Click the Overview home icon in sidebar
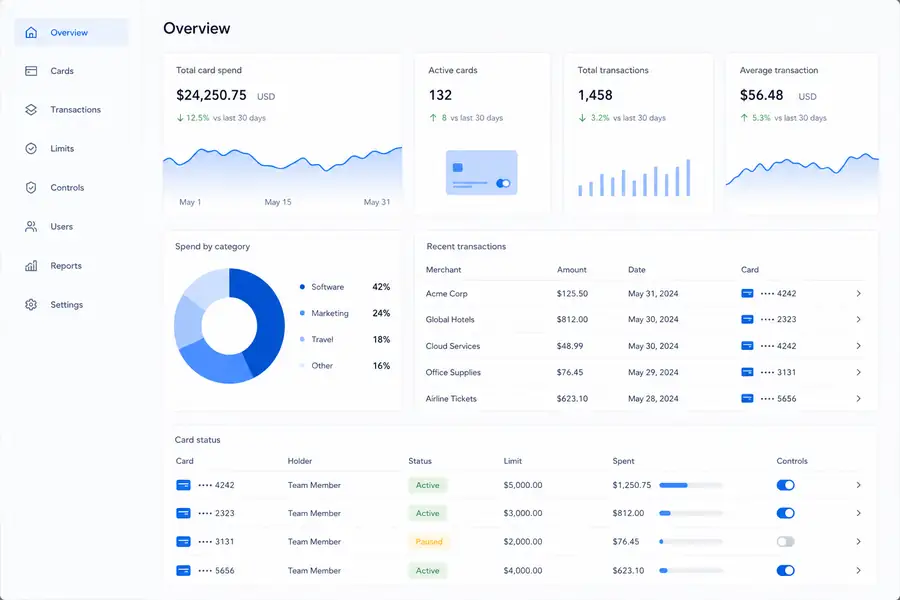Viewport: 900px width, 600px height. (31, 32)
